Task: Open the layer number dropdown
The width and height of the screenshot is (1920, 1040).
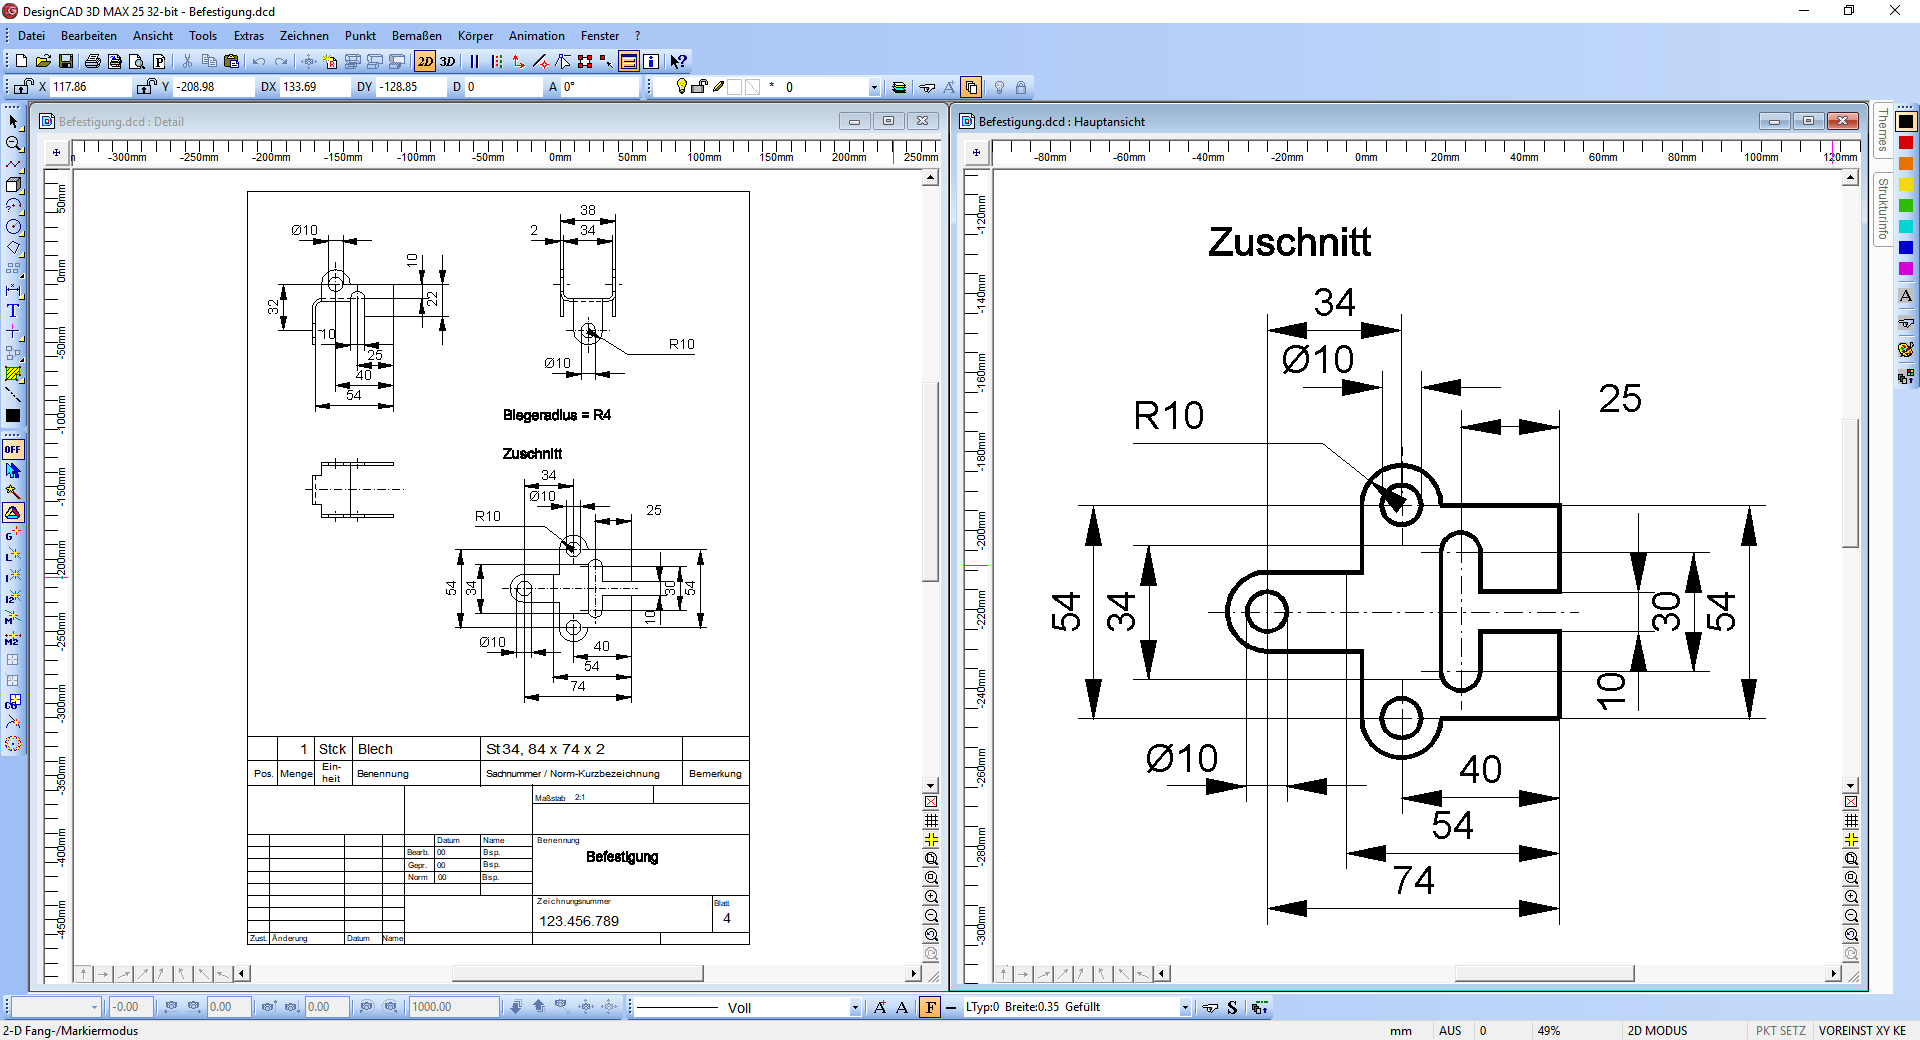Action: pos(873,88)
